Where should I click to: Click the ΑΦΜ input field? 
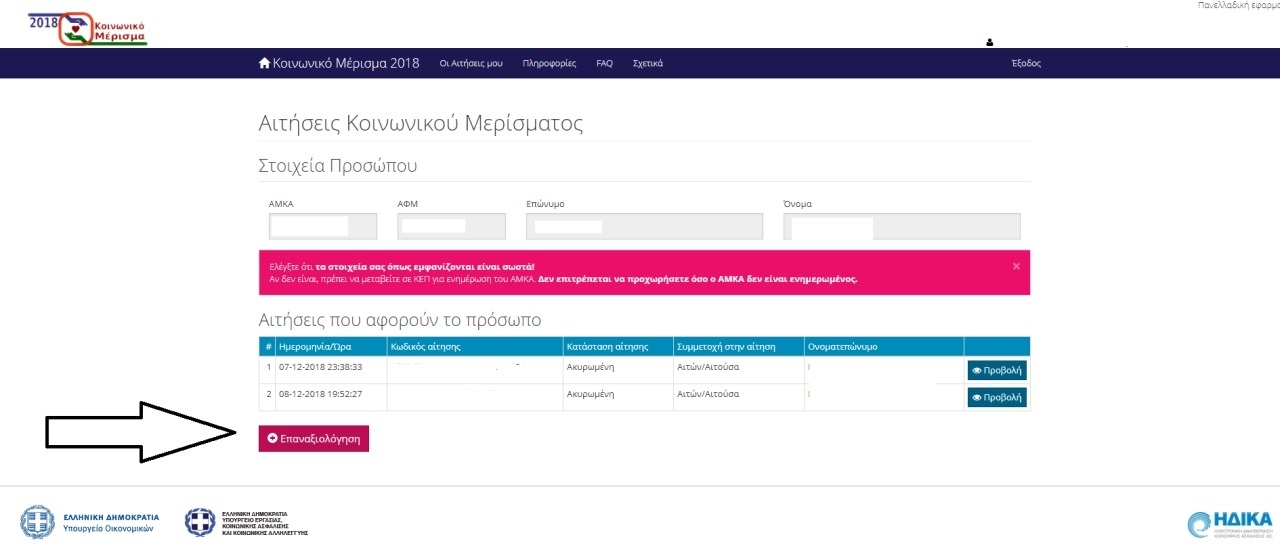coord(451,227)
